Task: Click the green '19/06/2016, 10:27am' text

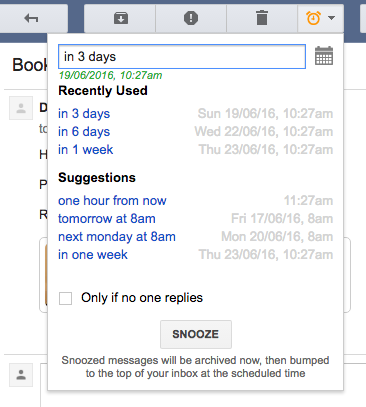Action: [110, 75]
